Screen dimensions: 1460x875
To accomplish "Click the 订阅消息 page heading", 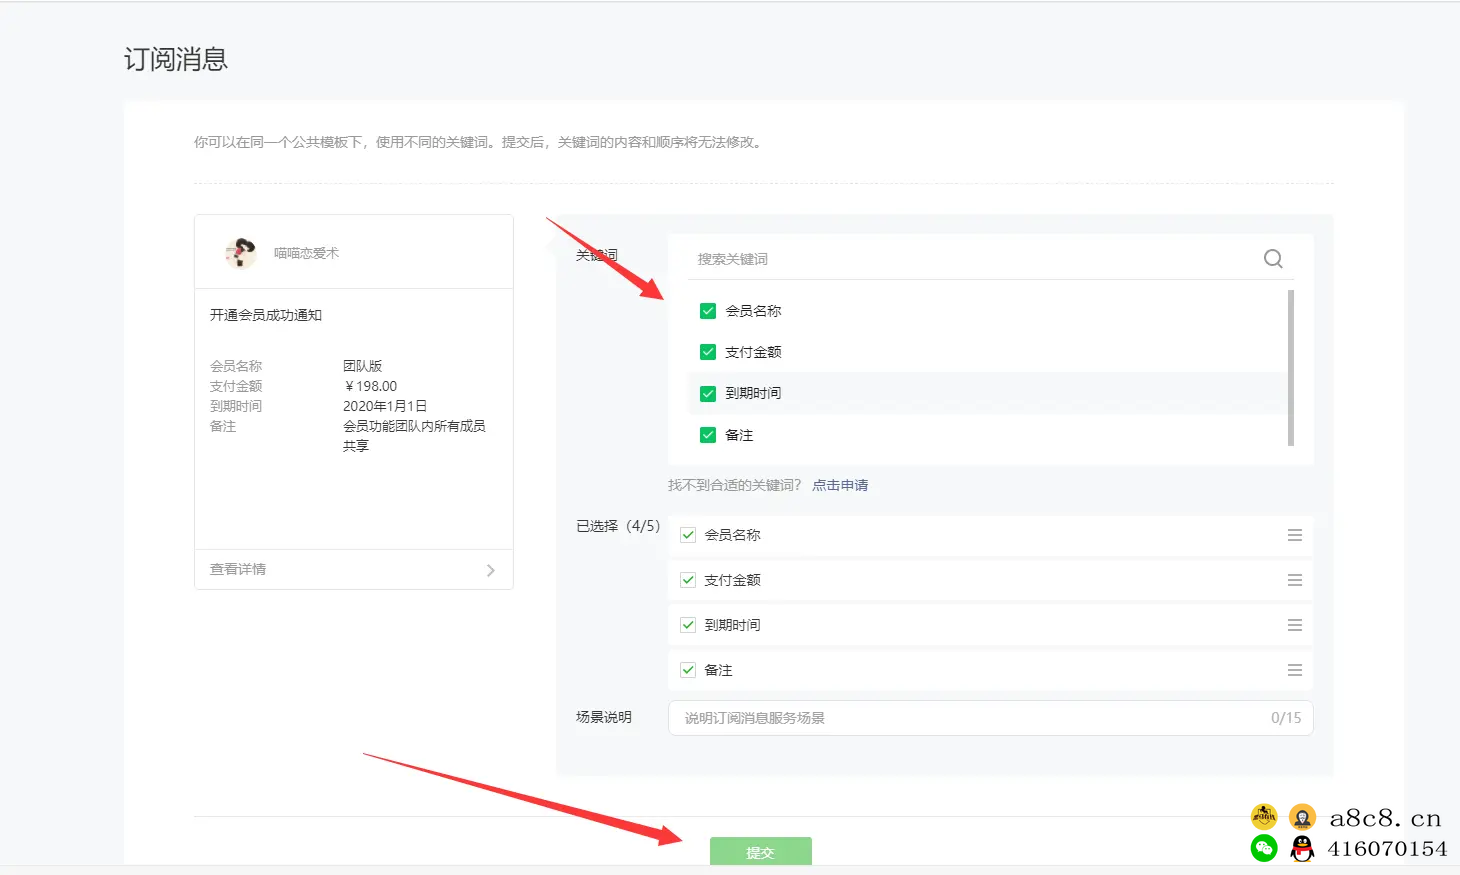I will [x=176, y=59].
